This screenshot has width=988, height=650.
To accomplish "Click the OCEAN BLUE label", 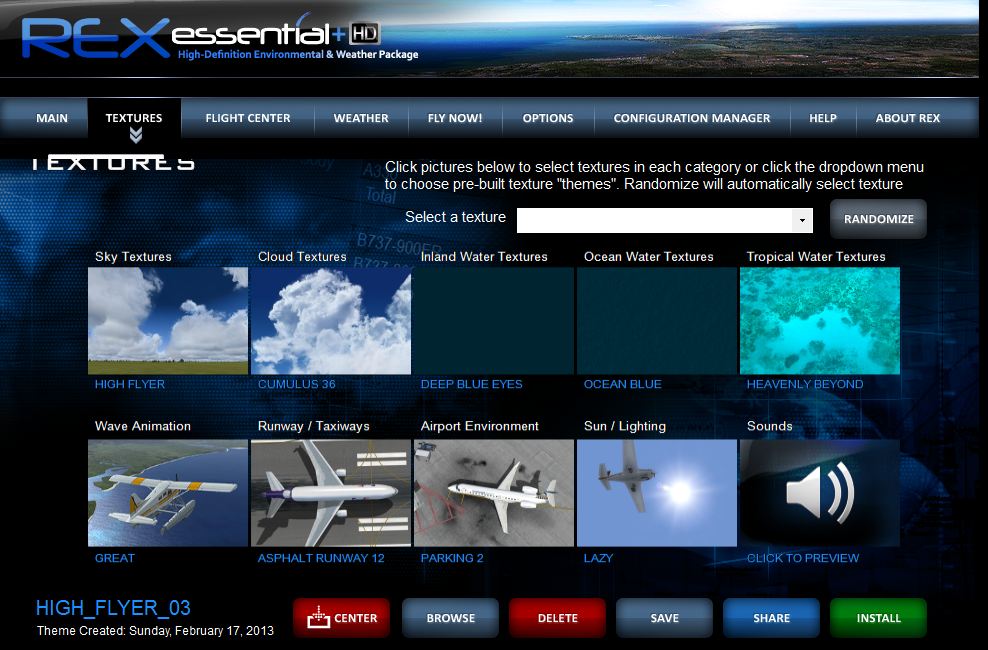I will pyautogui.click(x=623, y=384).
